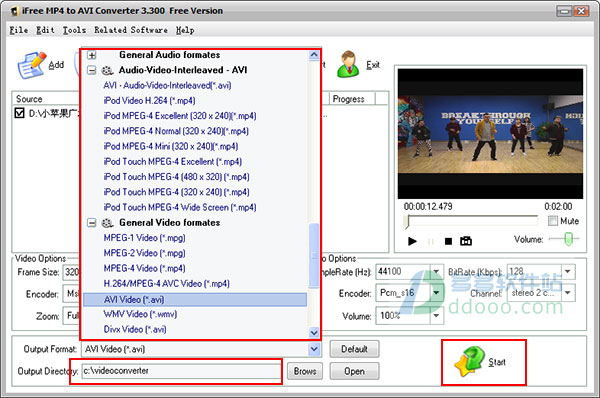Click the Open button
This screenshot has width=600, height=398.
click(354, 371)
